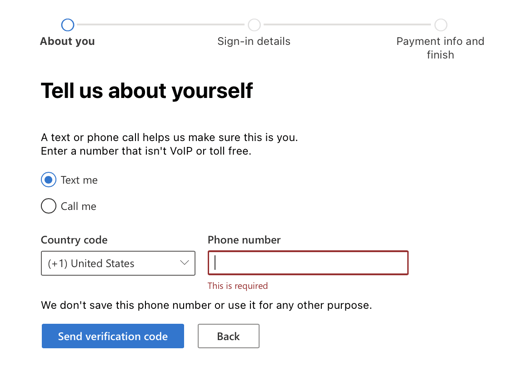Screen dimensions: 510x380
Task: Go to the About you step label
Action: tap(67, 41)
